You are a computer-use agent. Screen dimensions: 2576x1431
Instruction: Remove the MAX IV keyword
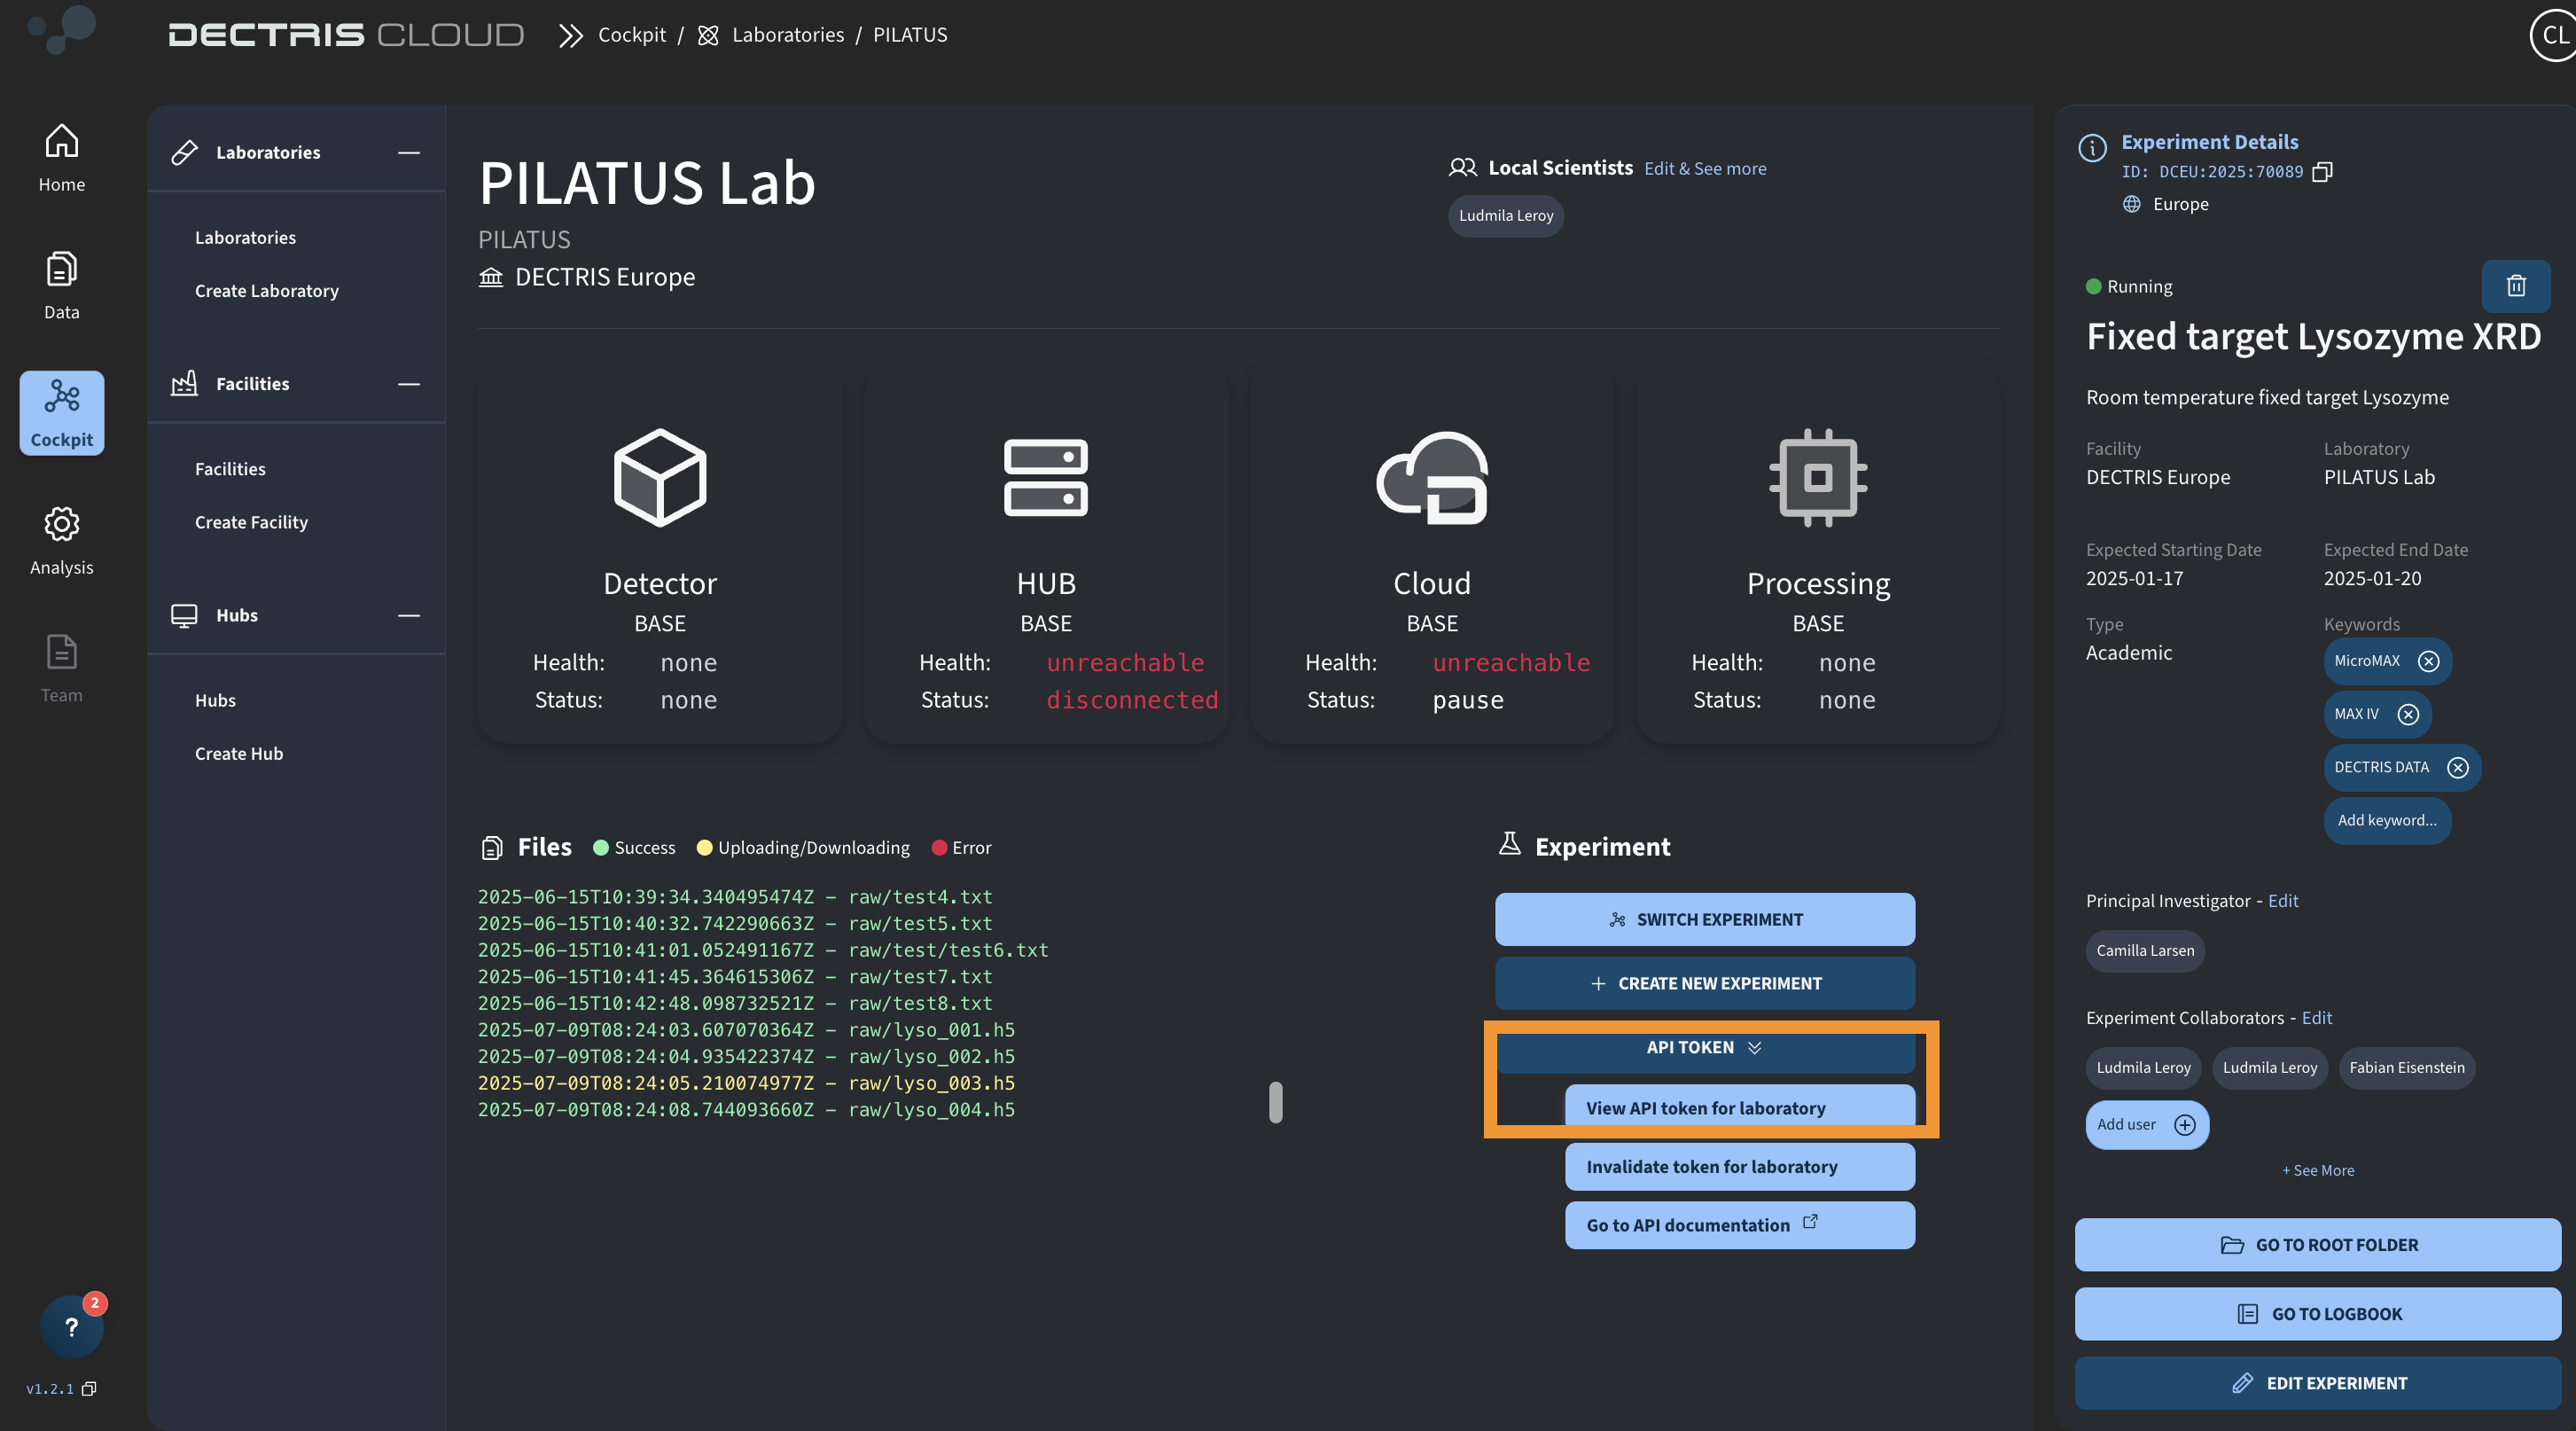coord(2408,714)
